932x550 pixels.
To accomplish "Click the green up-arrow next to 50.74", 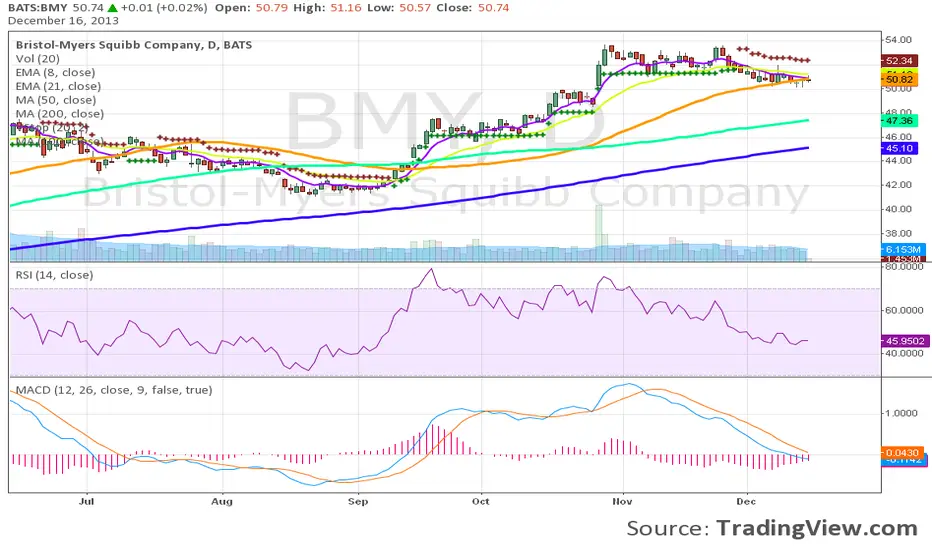I will pos(112,8).
